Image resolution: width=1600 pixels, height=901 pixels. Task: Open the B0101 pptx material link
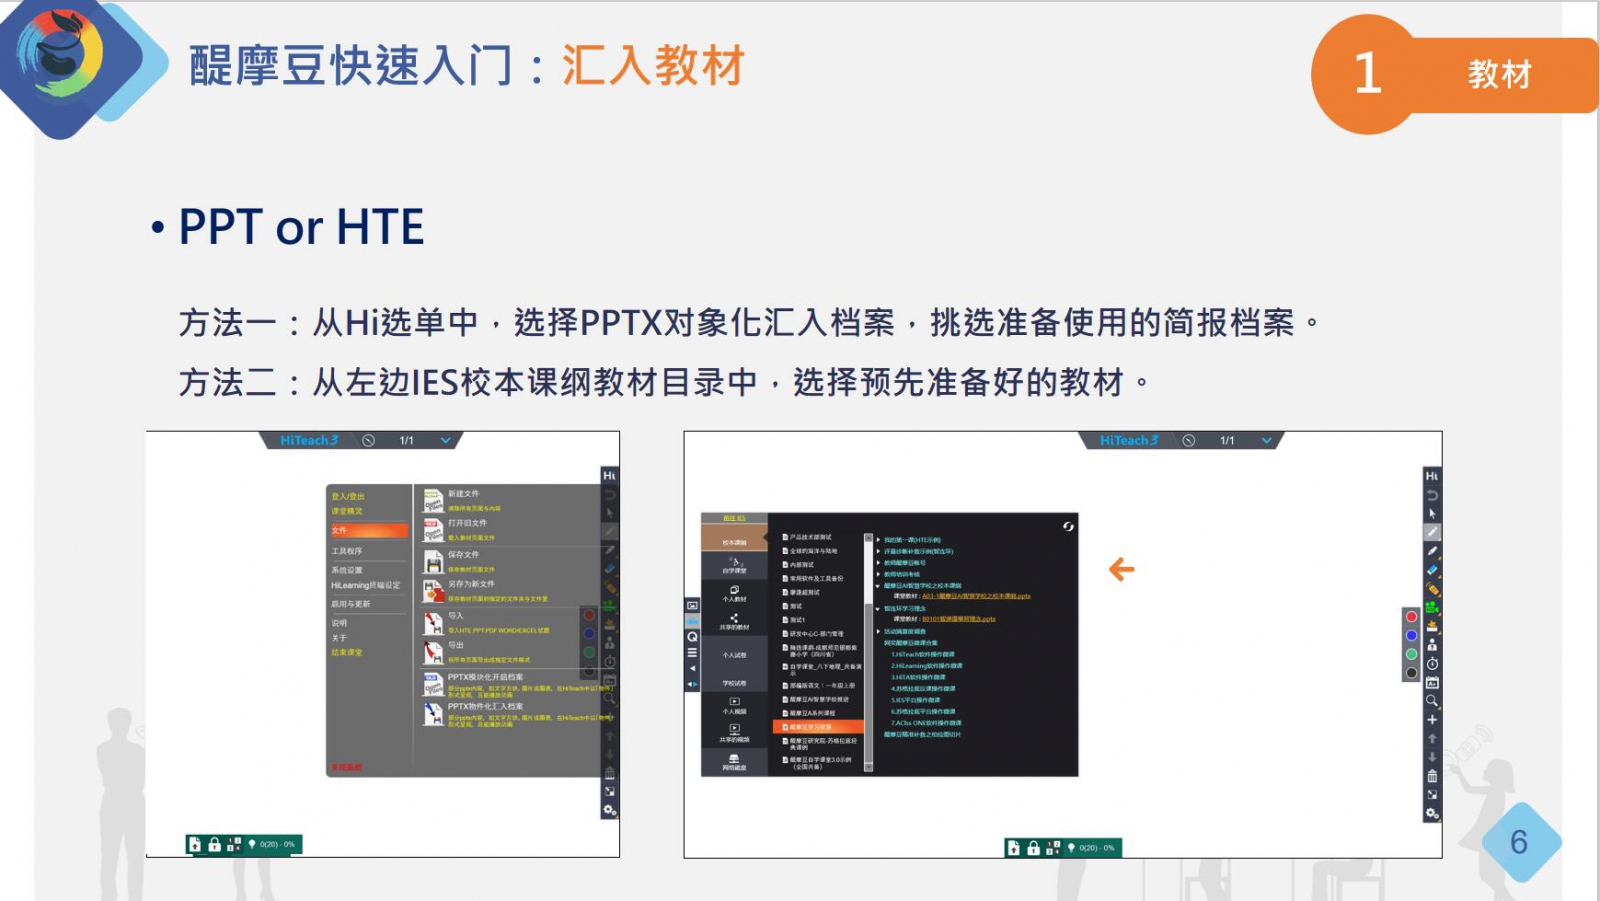coord(958,619)
